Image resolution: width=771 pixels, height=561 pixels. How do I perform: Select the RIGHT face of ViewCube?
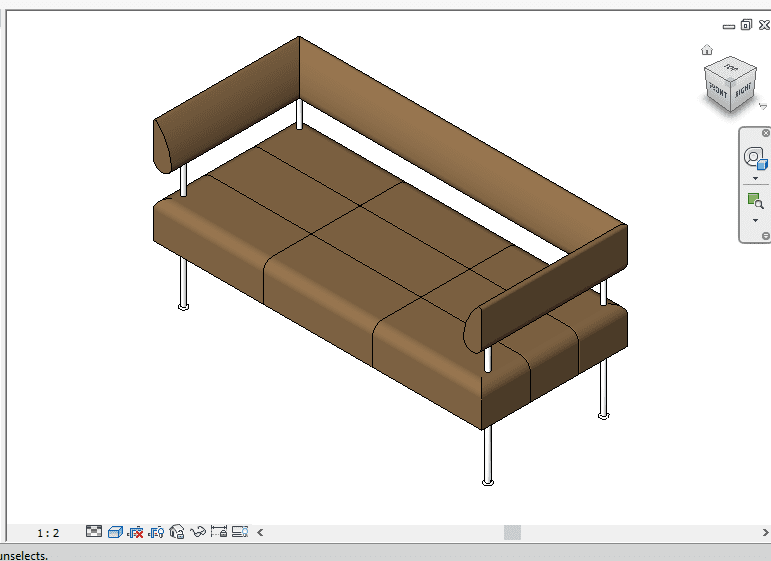click(744, 92)
